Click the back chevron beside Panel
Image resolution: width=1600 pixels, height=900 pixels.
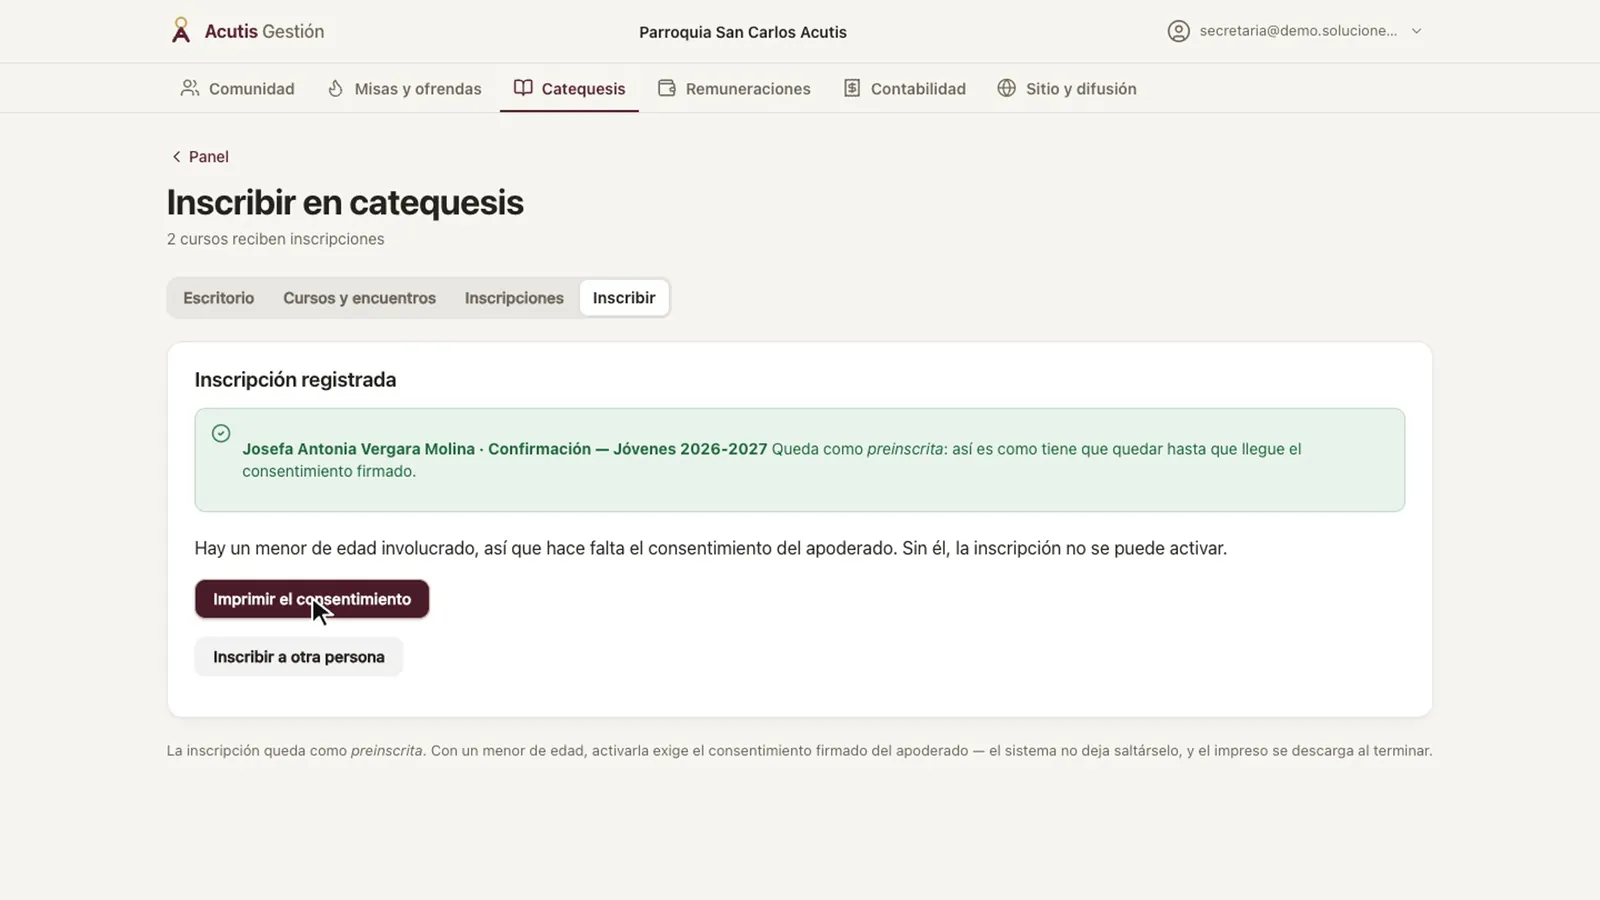tap(176, 157)
